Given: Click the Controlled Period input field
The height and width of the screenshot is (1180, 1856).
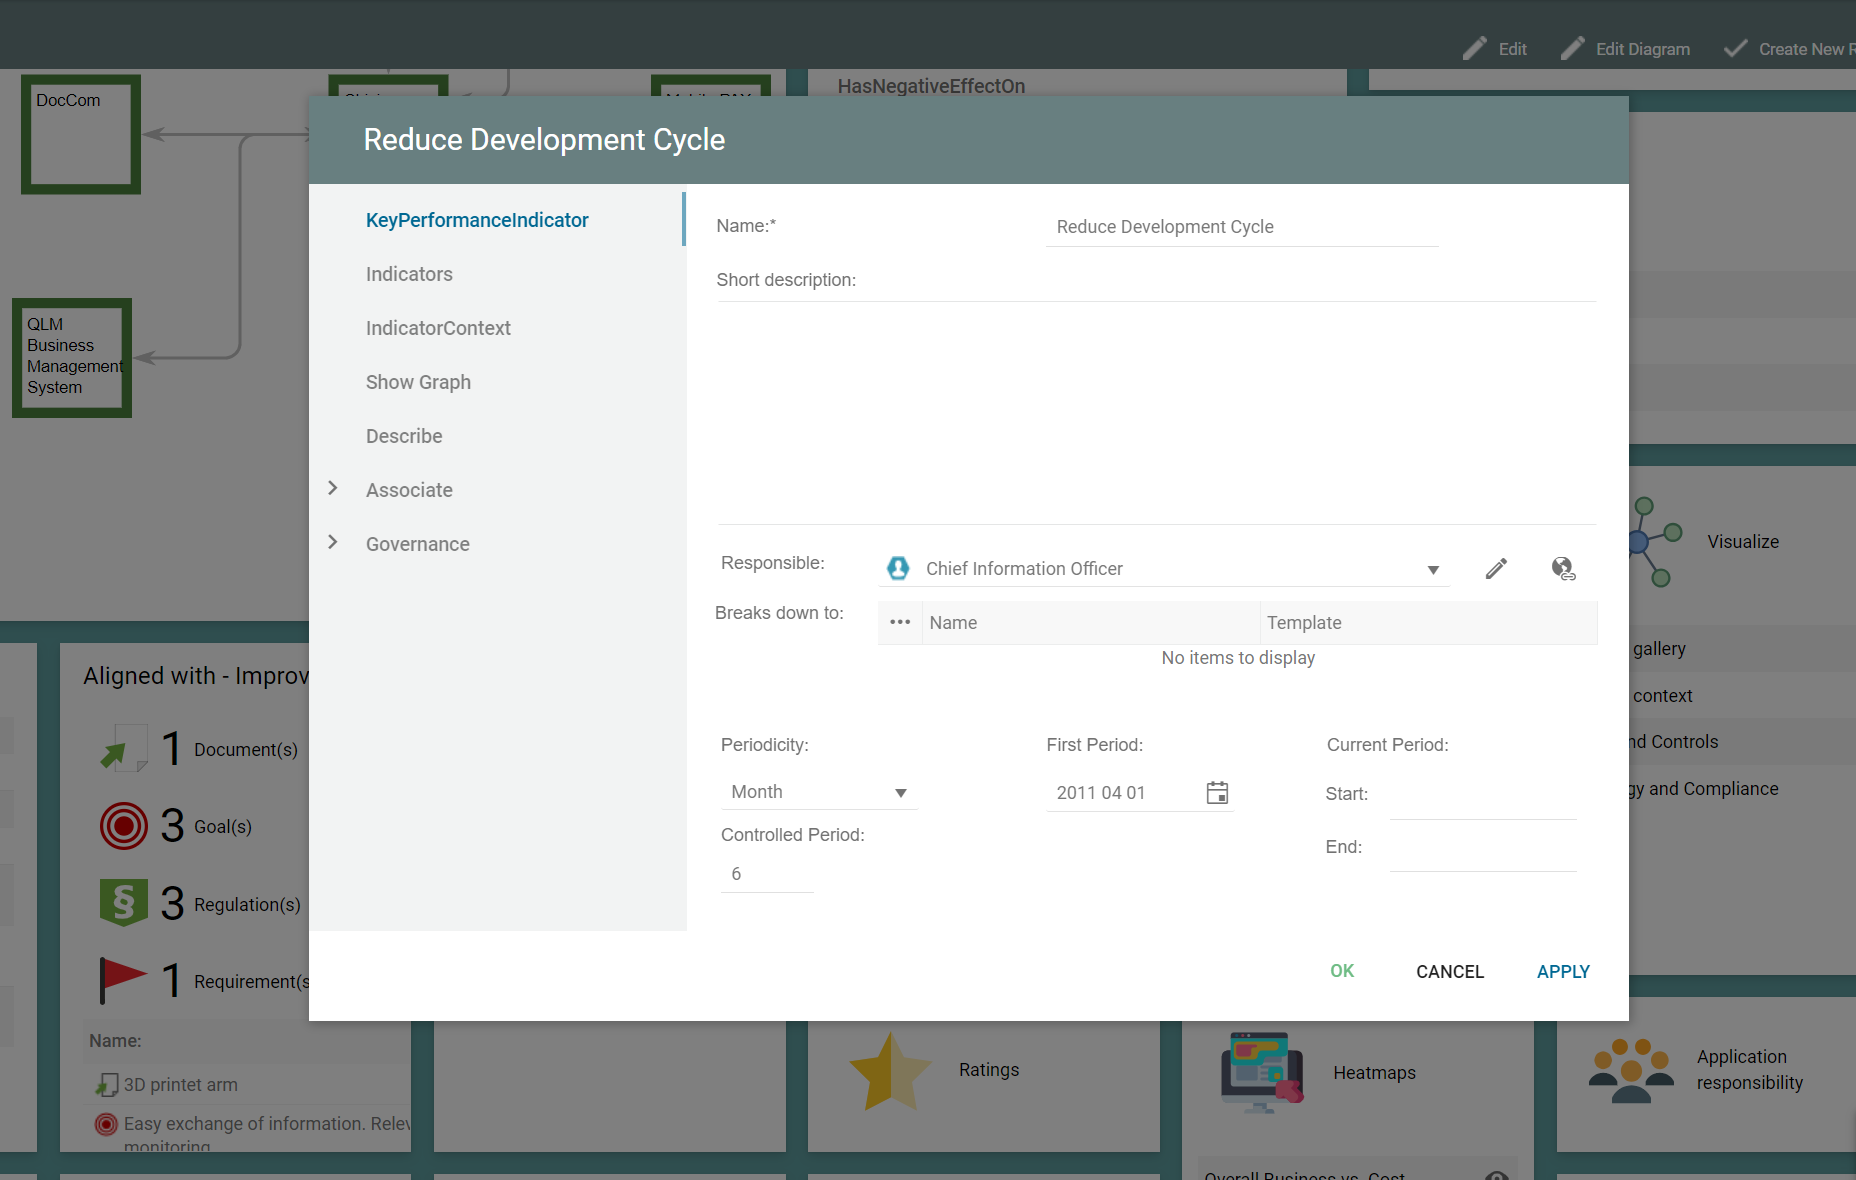Looking at the screenshot, I should pos(766,874).
